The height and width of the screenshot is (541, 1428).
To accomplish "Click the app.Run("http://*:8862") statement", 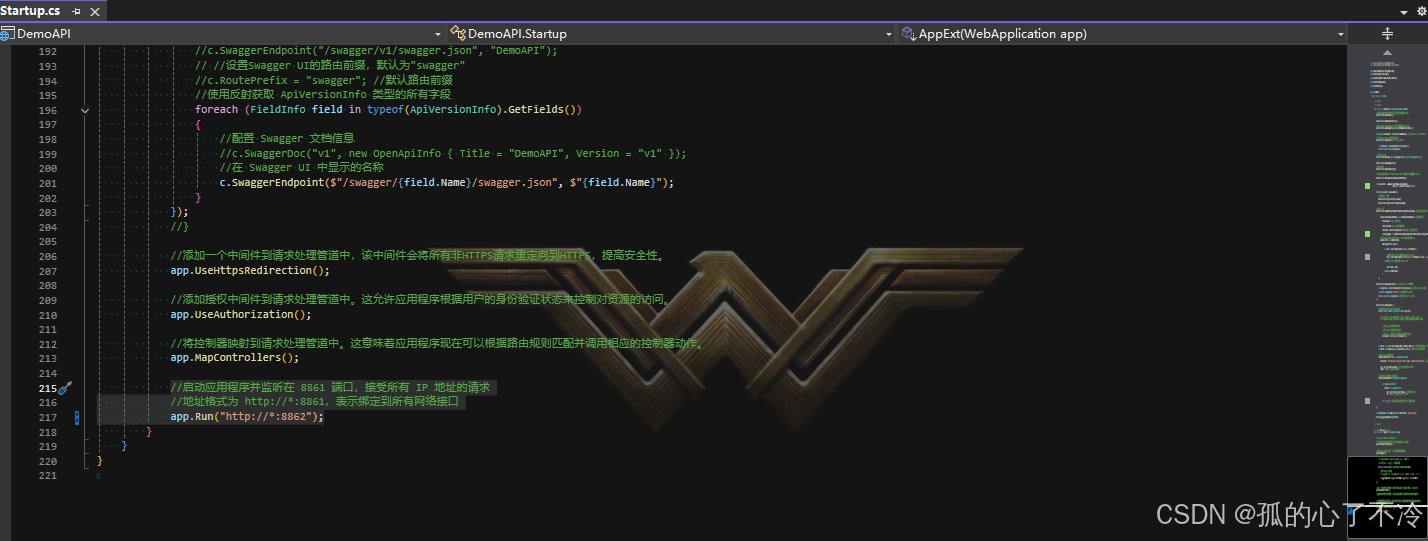I will [247, 417].
